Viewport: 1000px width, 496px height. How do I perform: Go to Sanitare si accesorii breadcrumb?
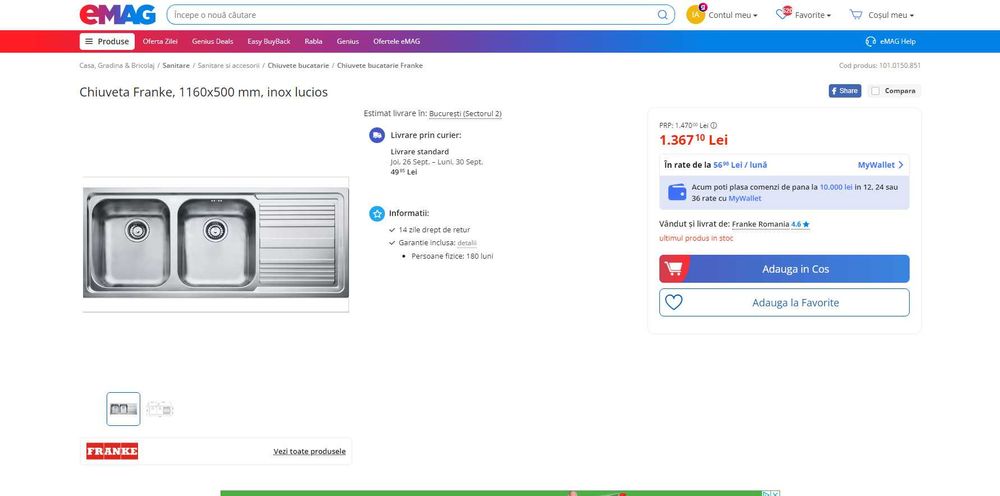coord(228,66)
